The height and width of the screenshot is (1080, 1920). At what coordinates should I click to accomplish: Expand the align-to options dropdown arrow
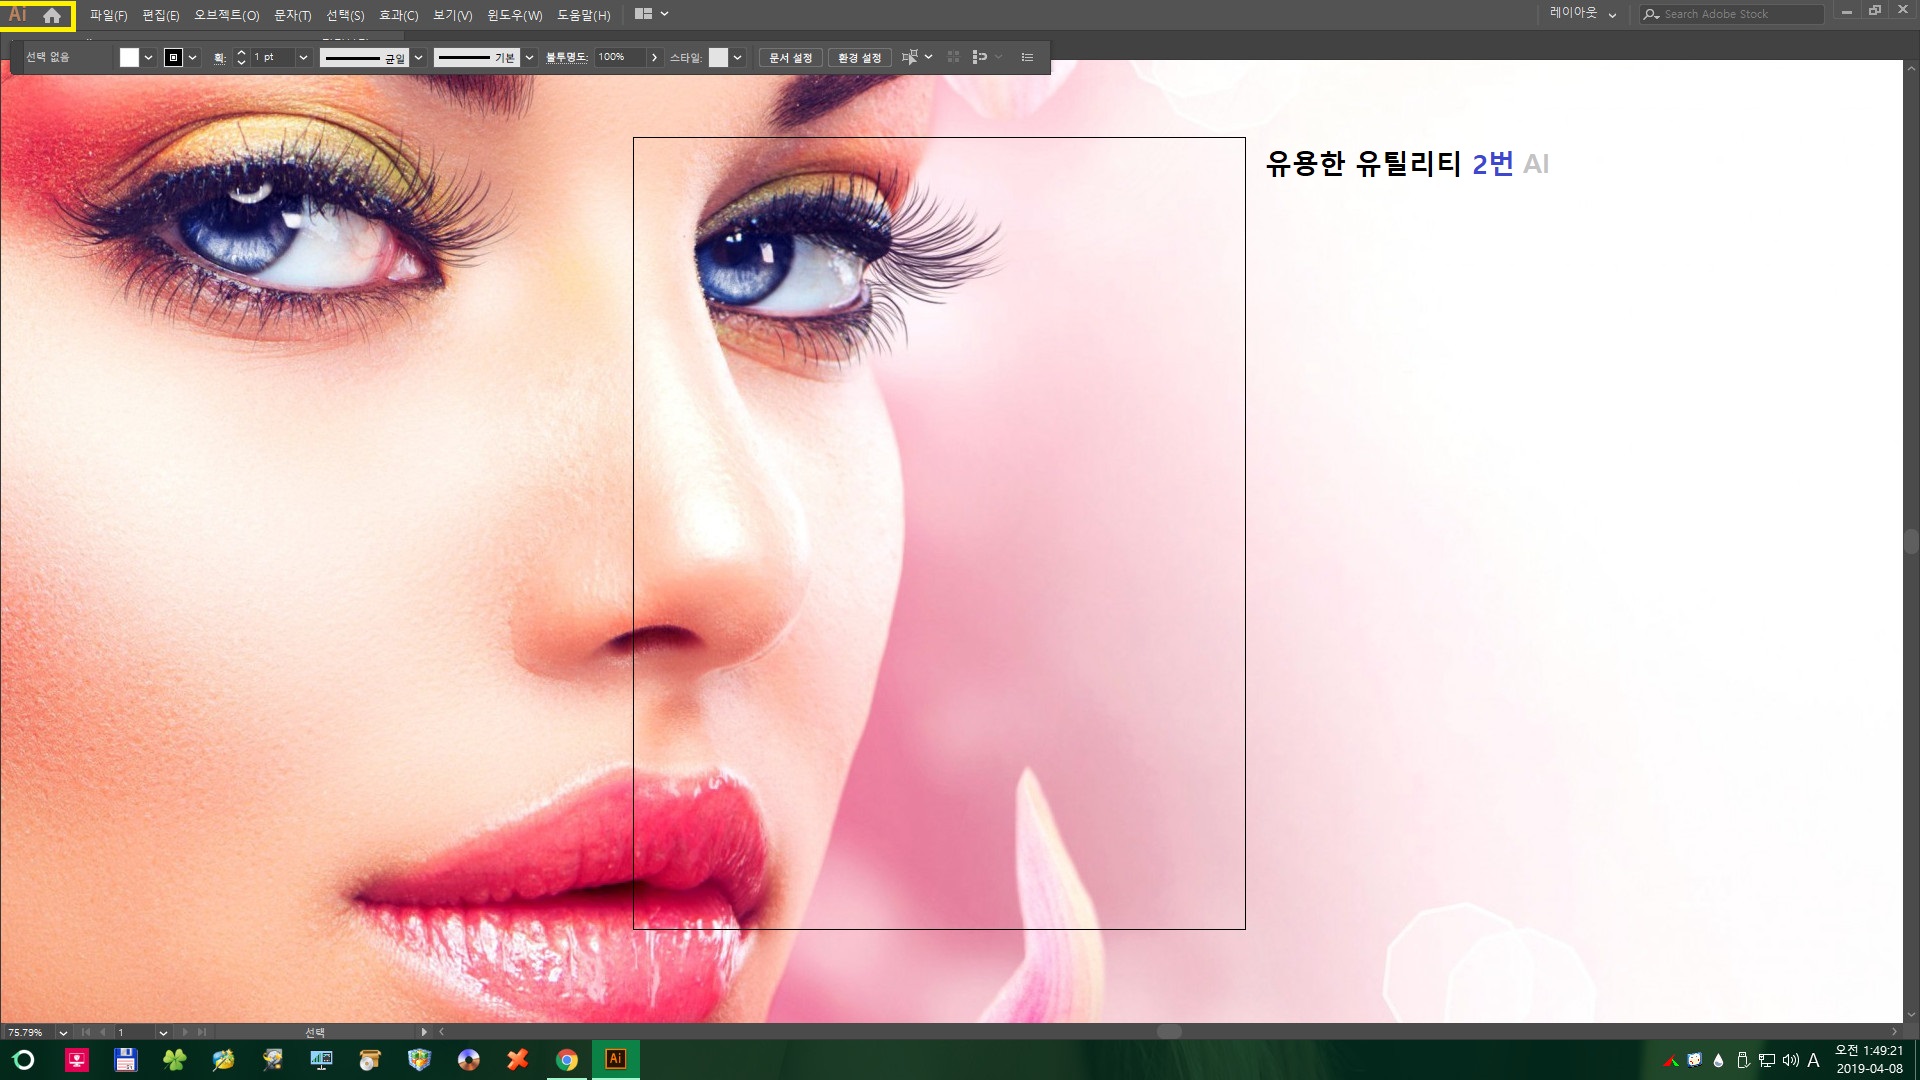(x=929, y=57)
